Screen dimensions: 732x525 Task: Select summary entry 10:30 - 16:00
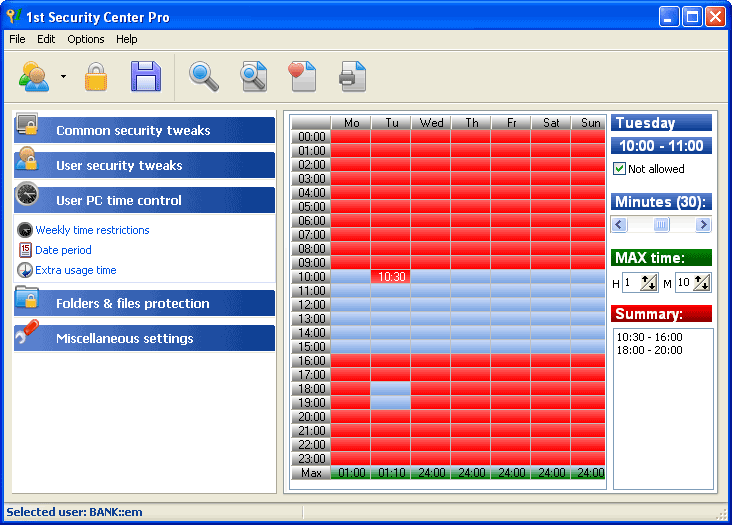coord(649,337)
